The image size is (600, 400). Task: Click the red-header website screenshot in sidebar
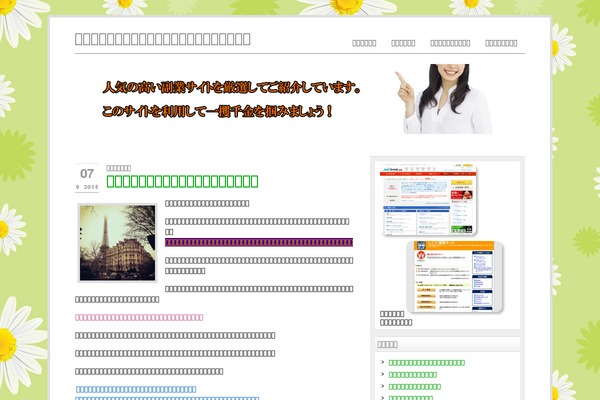pyautogui.click(x=429, y=200)
